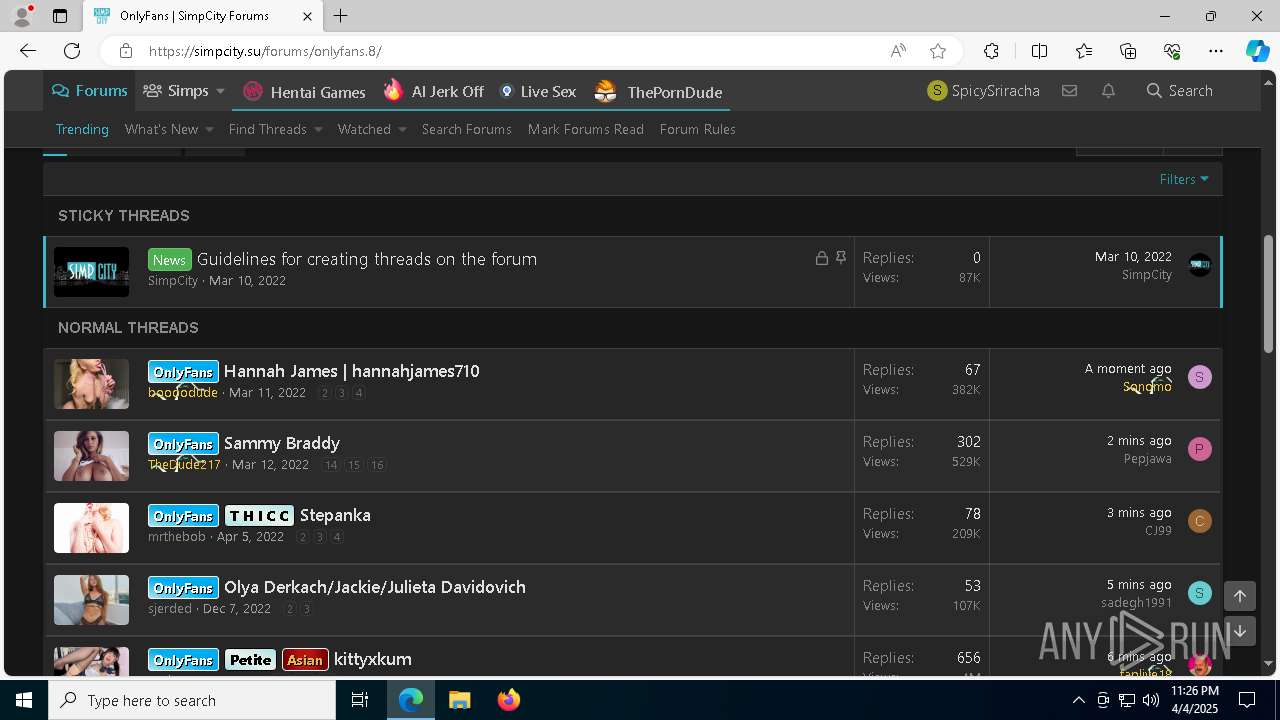This screenshot has width=1280, height=720.
Task: Select the Trending sub-navigation item
Action: [x=82, y=129]
